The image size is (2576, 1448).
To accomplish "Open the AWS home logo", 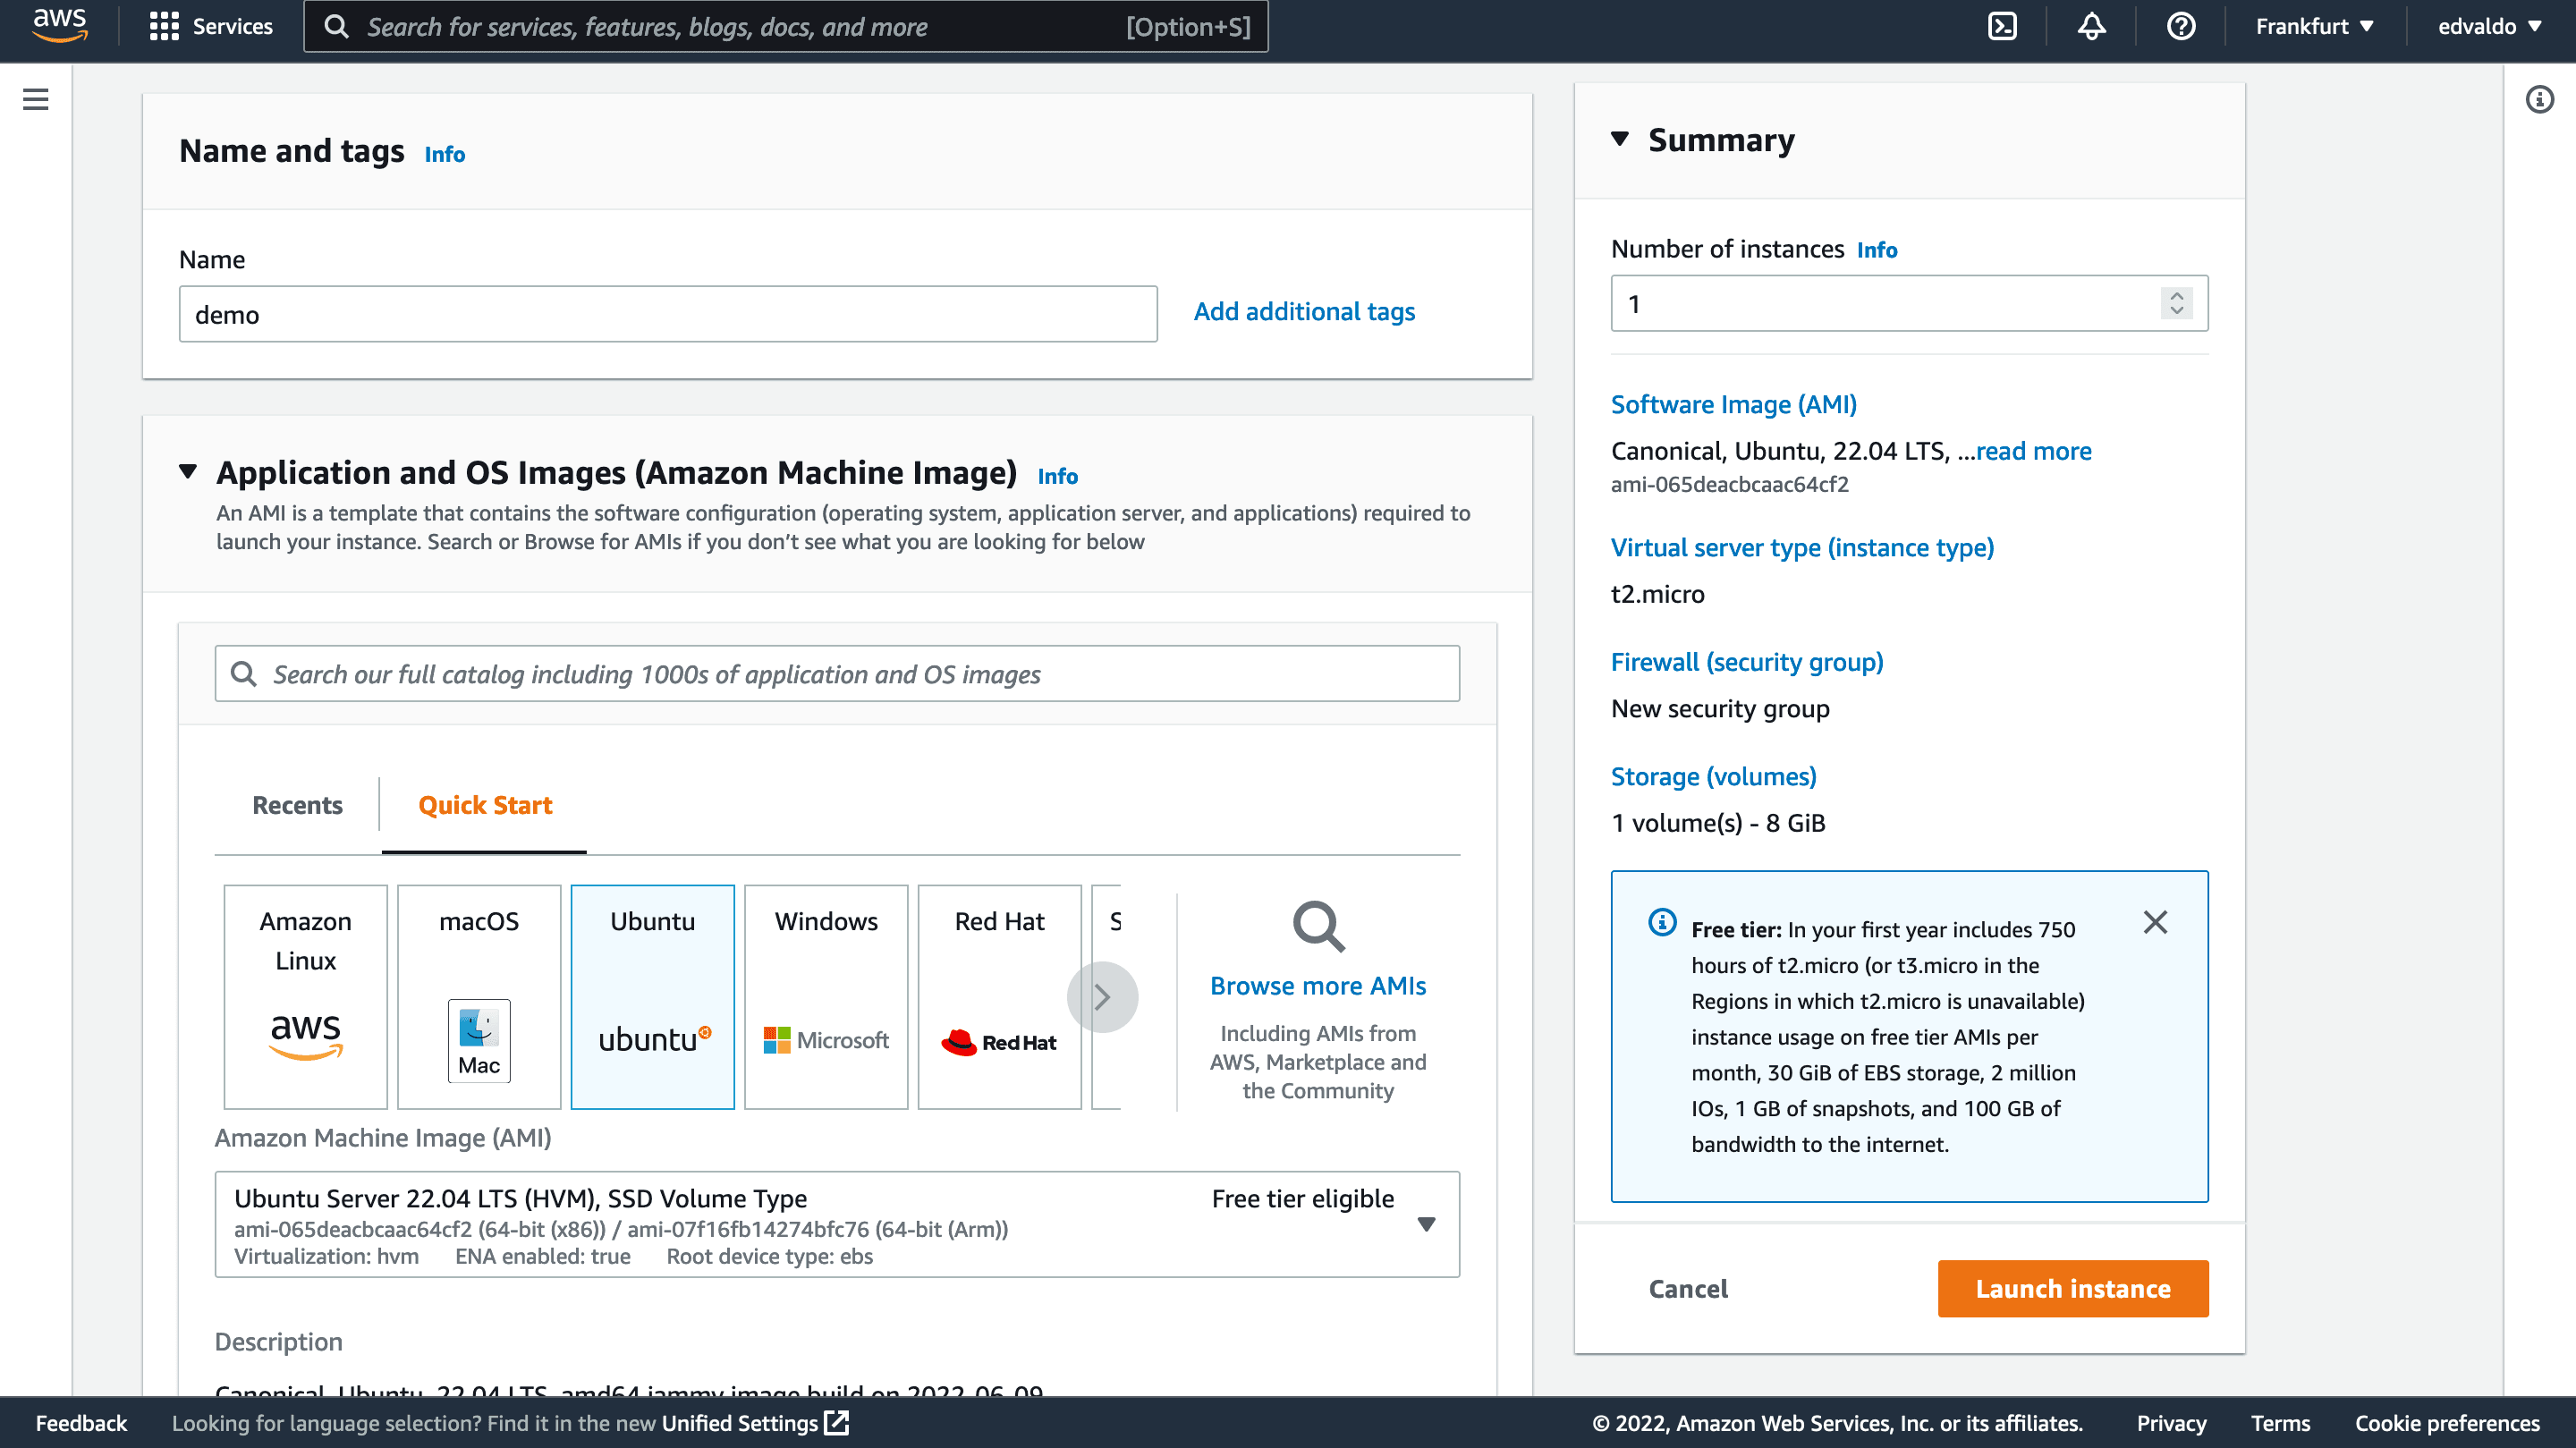I will pyautogui.click(x=59, y=26).
